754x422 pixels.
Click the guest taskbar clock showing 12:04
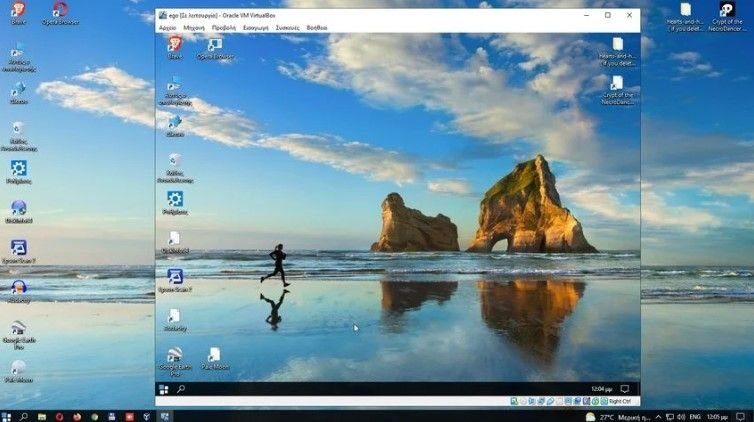(x=601, y=389)
